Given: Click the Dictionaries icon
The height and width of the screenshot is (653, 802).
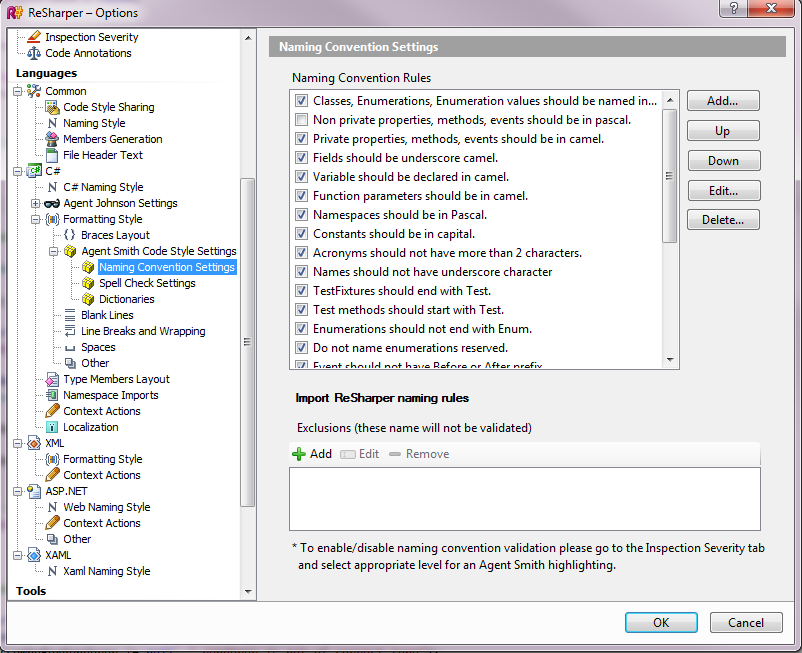Looking at the screenshot, I should [x=88, y=299].
